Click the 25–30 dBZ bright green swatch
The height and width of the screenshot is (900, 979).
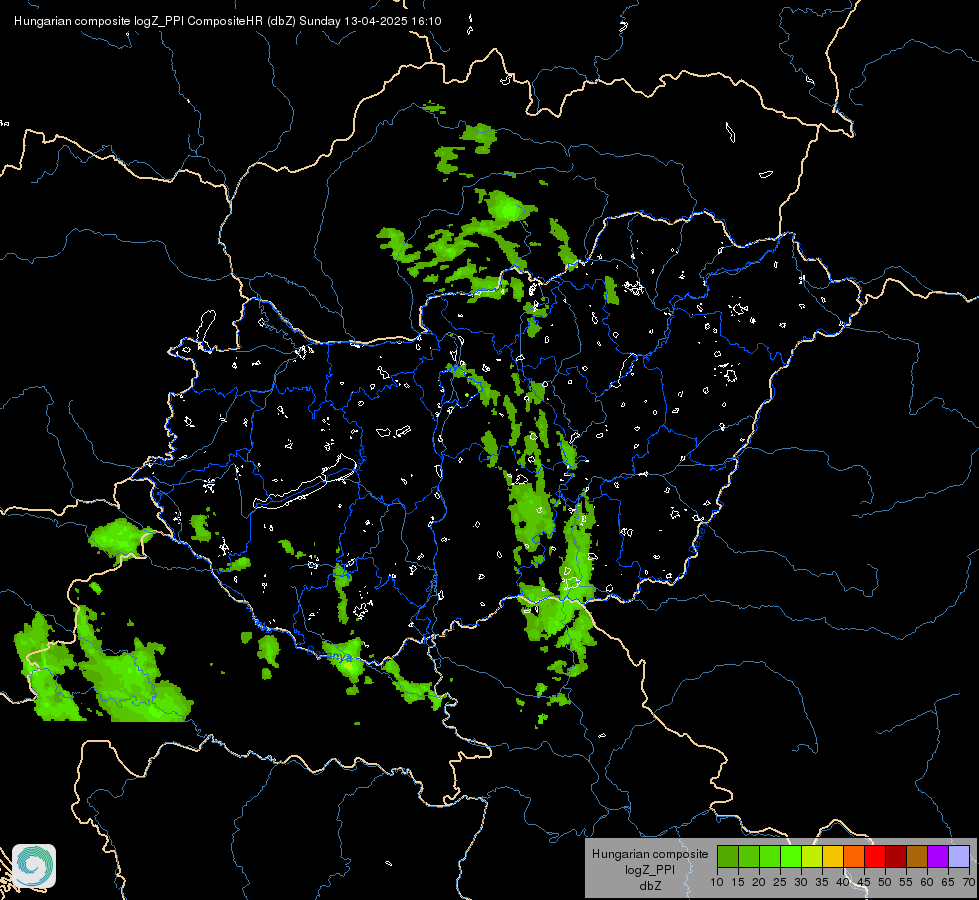click(x=791, y=856)
